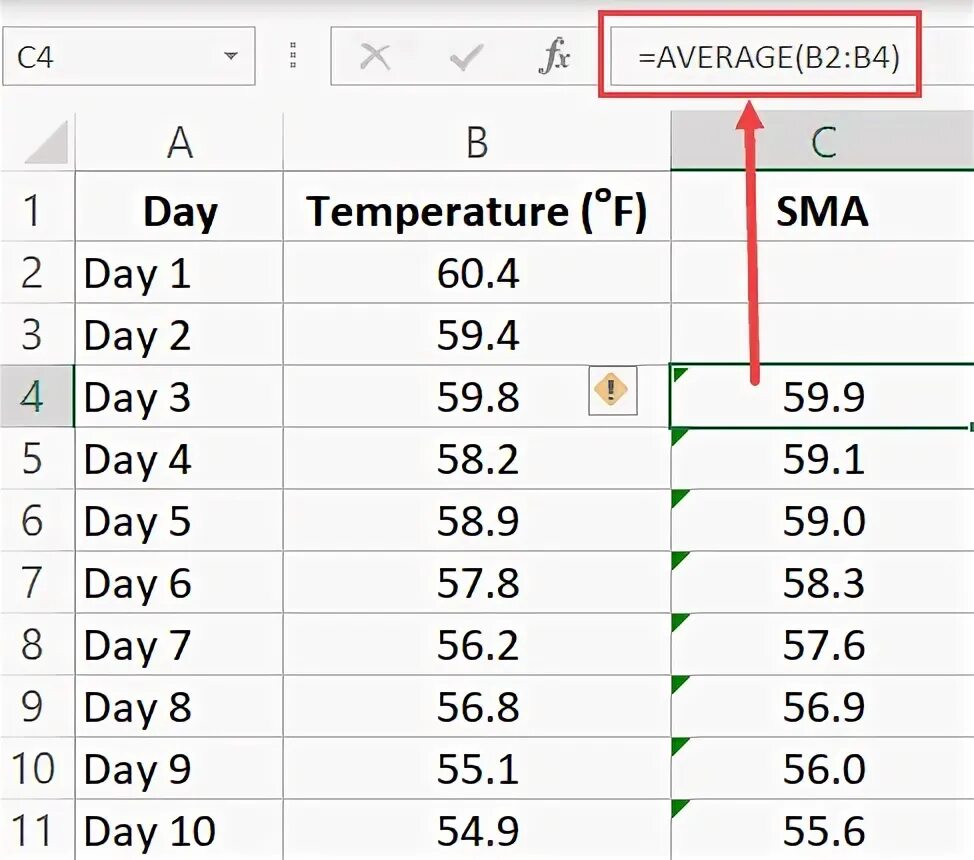Click the Temperature (°F) header cell
The image size is (974, 860).
(477, 212)
